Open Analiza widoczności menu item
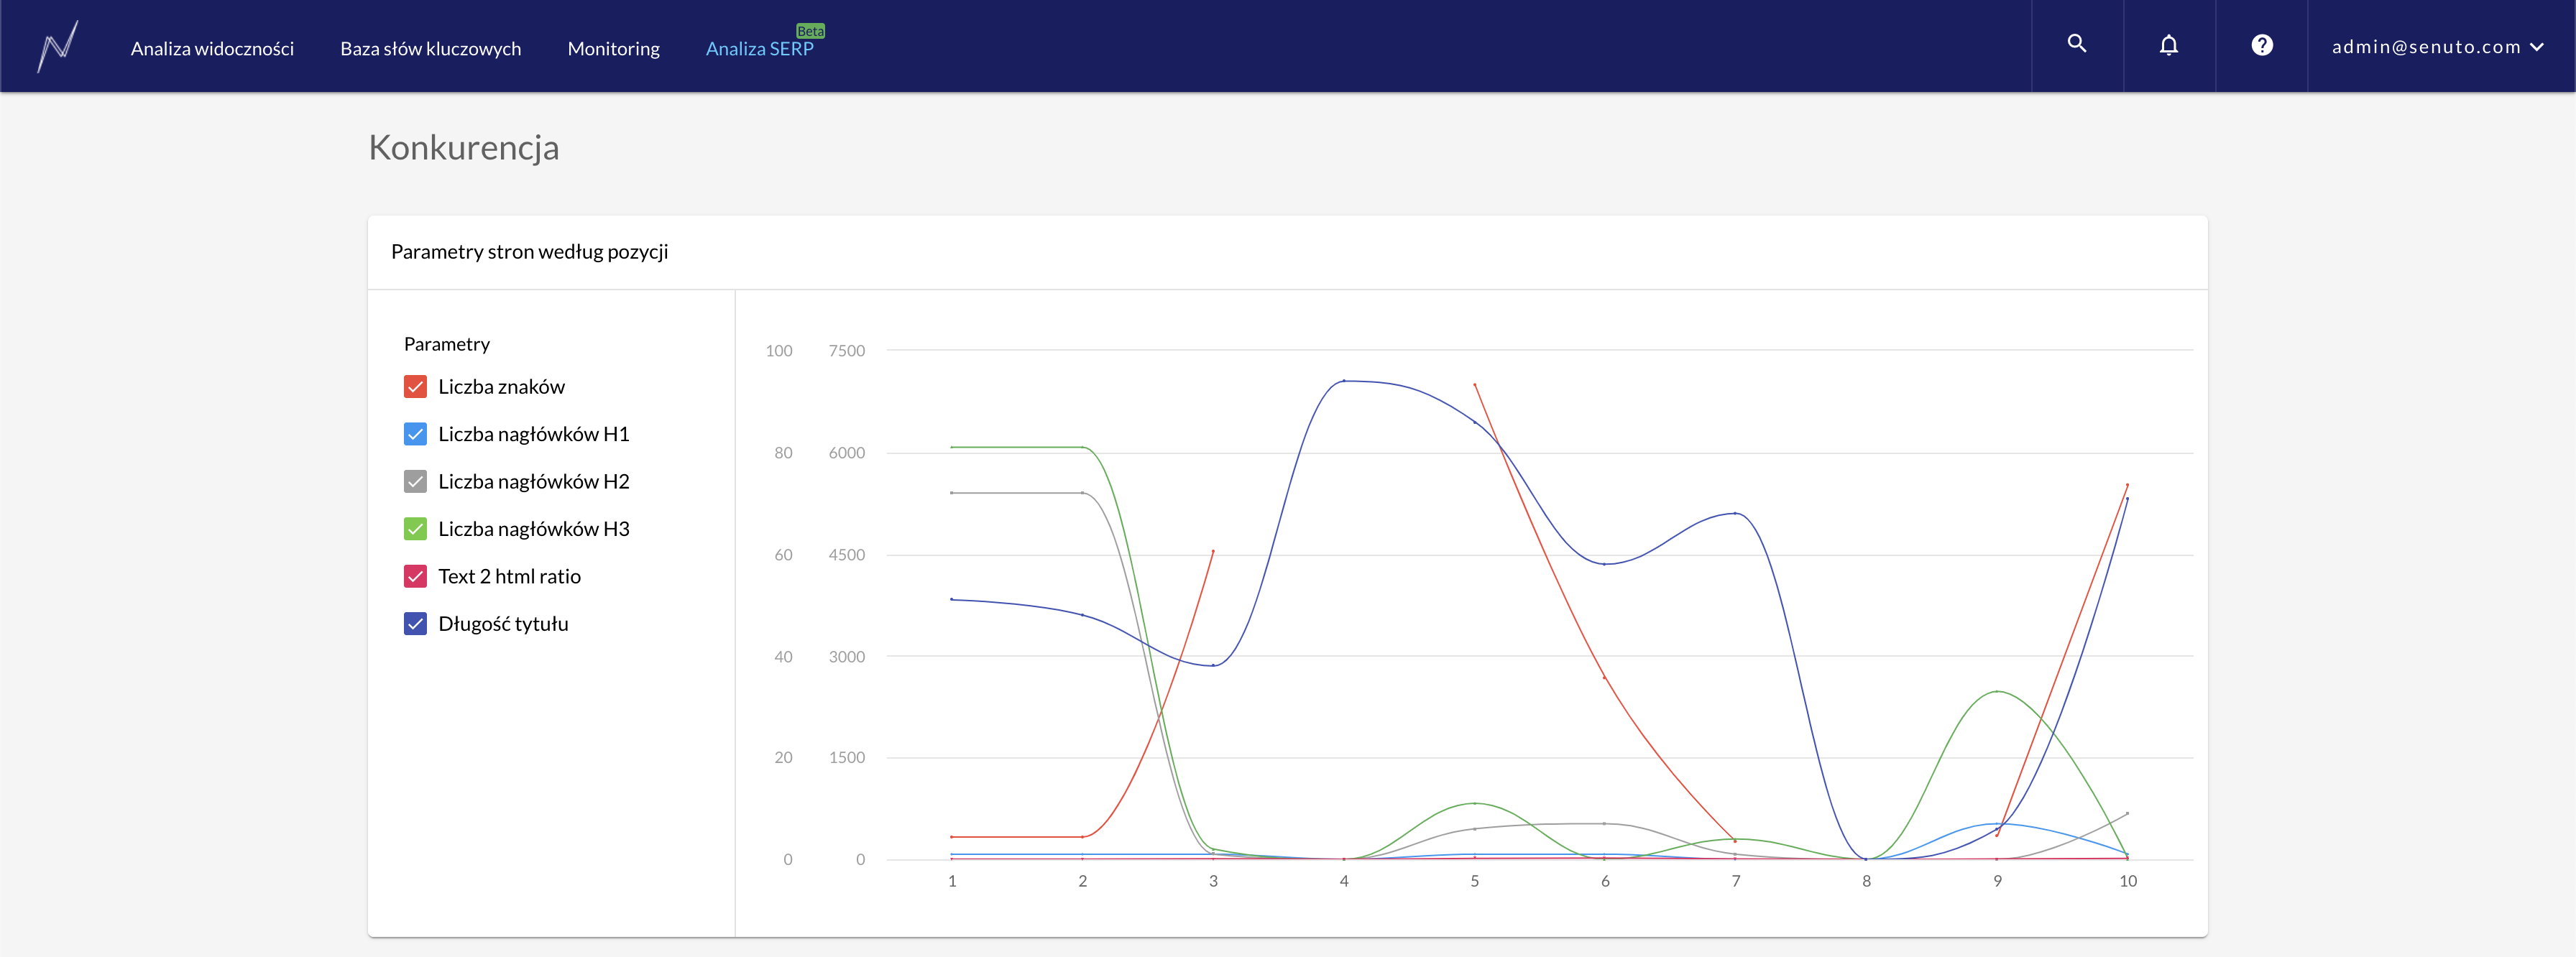This screenshot has width=2576, height=957. tap(212, 48)
